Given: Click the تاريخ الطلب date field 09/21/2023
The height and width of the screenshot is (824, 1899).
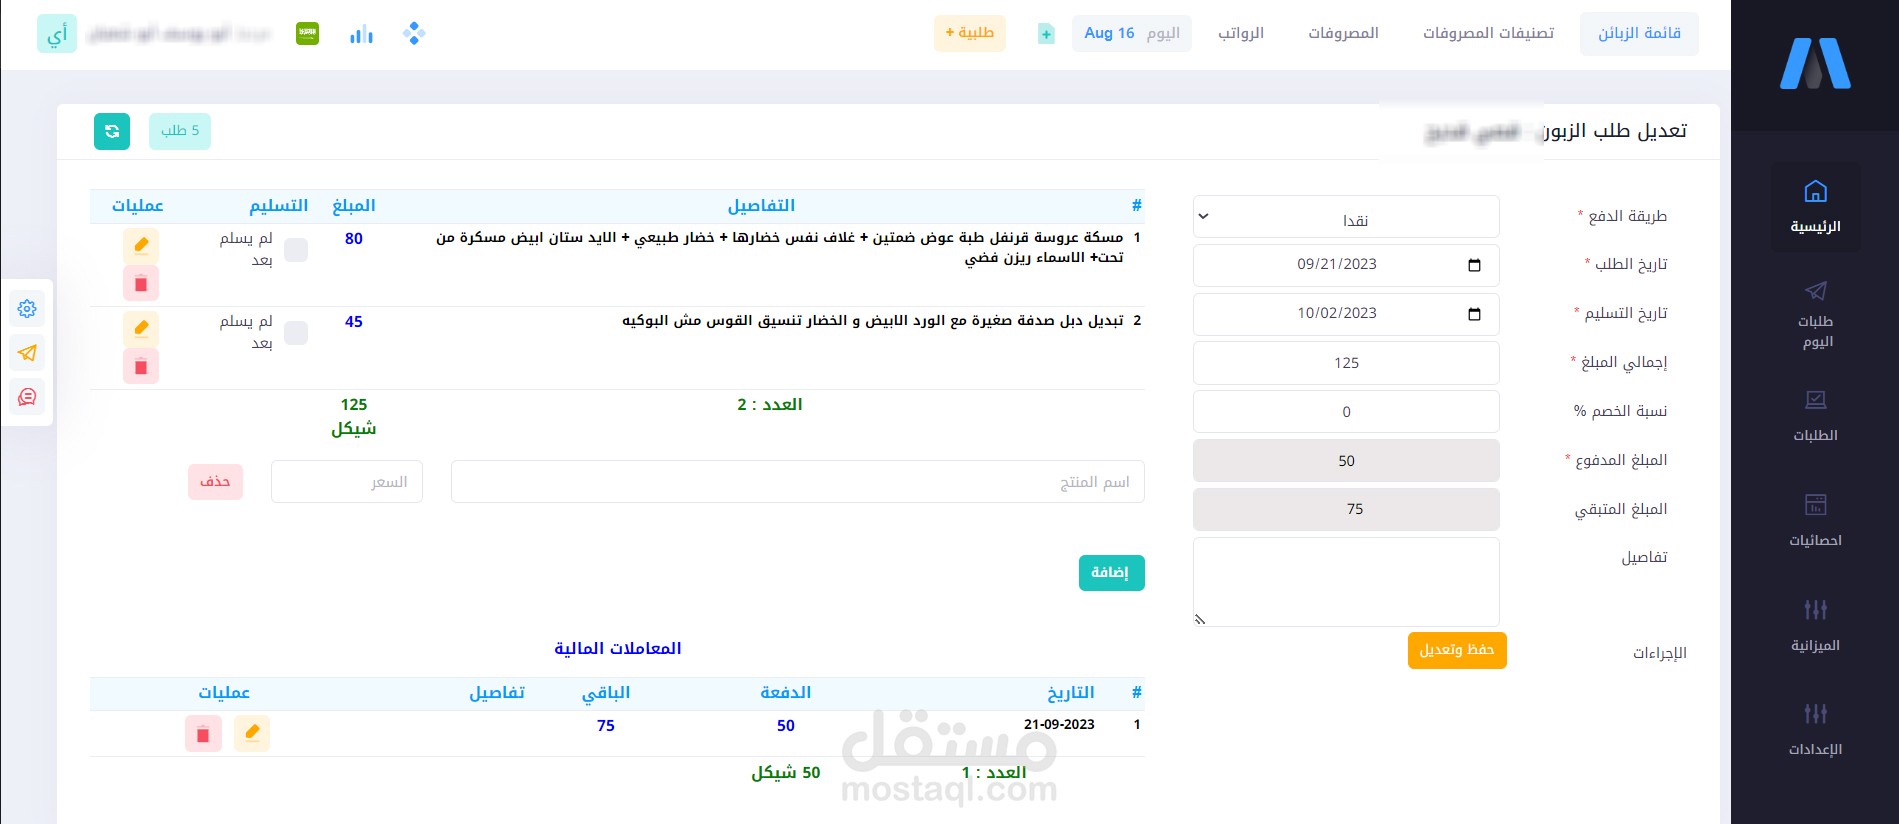Looking at the screenshot, I should [x=1346, y=265].
